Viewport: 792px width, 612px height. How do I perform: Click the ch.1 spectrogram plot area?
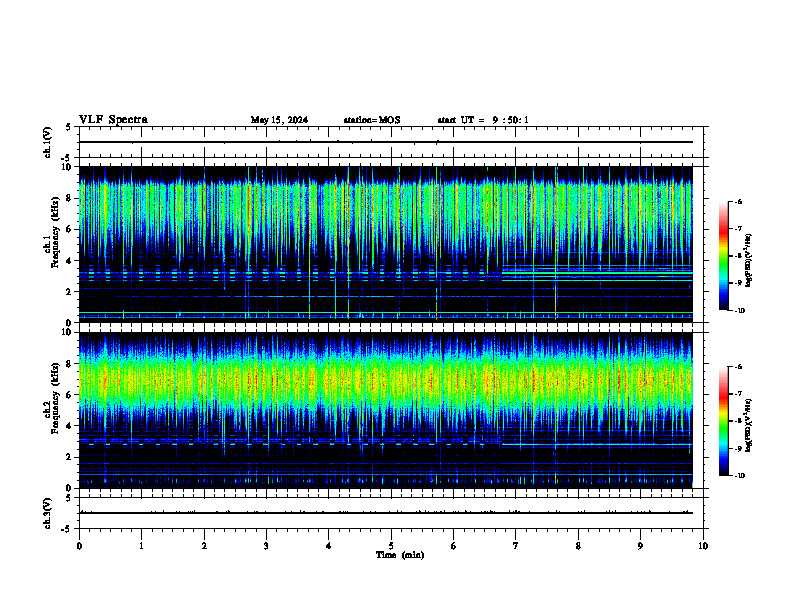386,244
